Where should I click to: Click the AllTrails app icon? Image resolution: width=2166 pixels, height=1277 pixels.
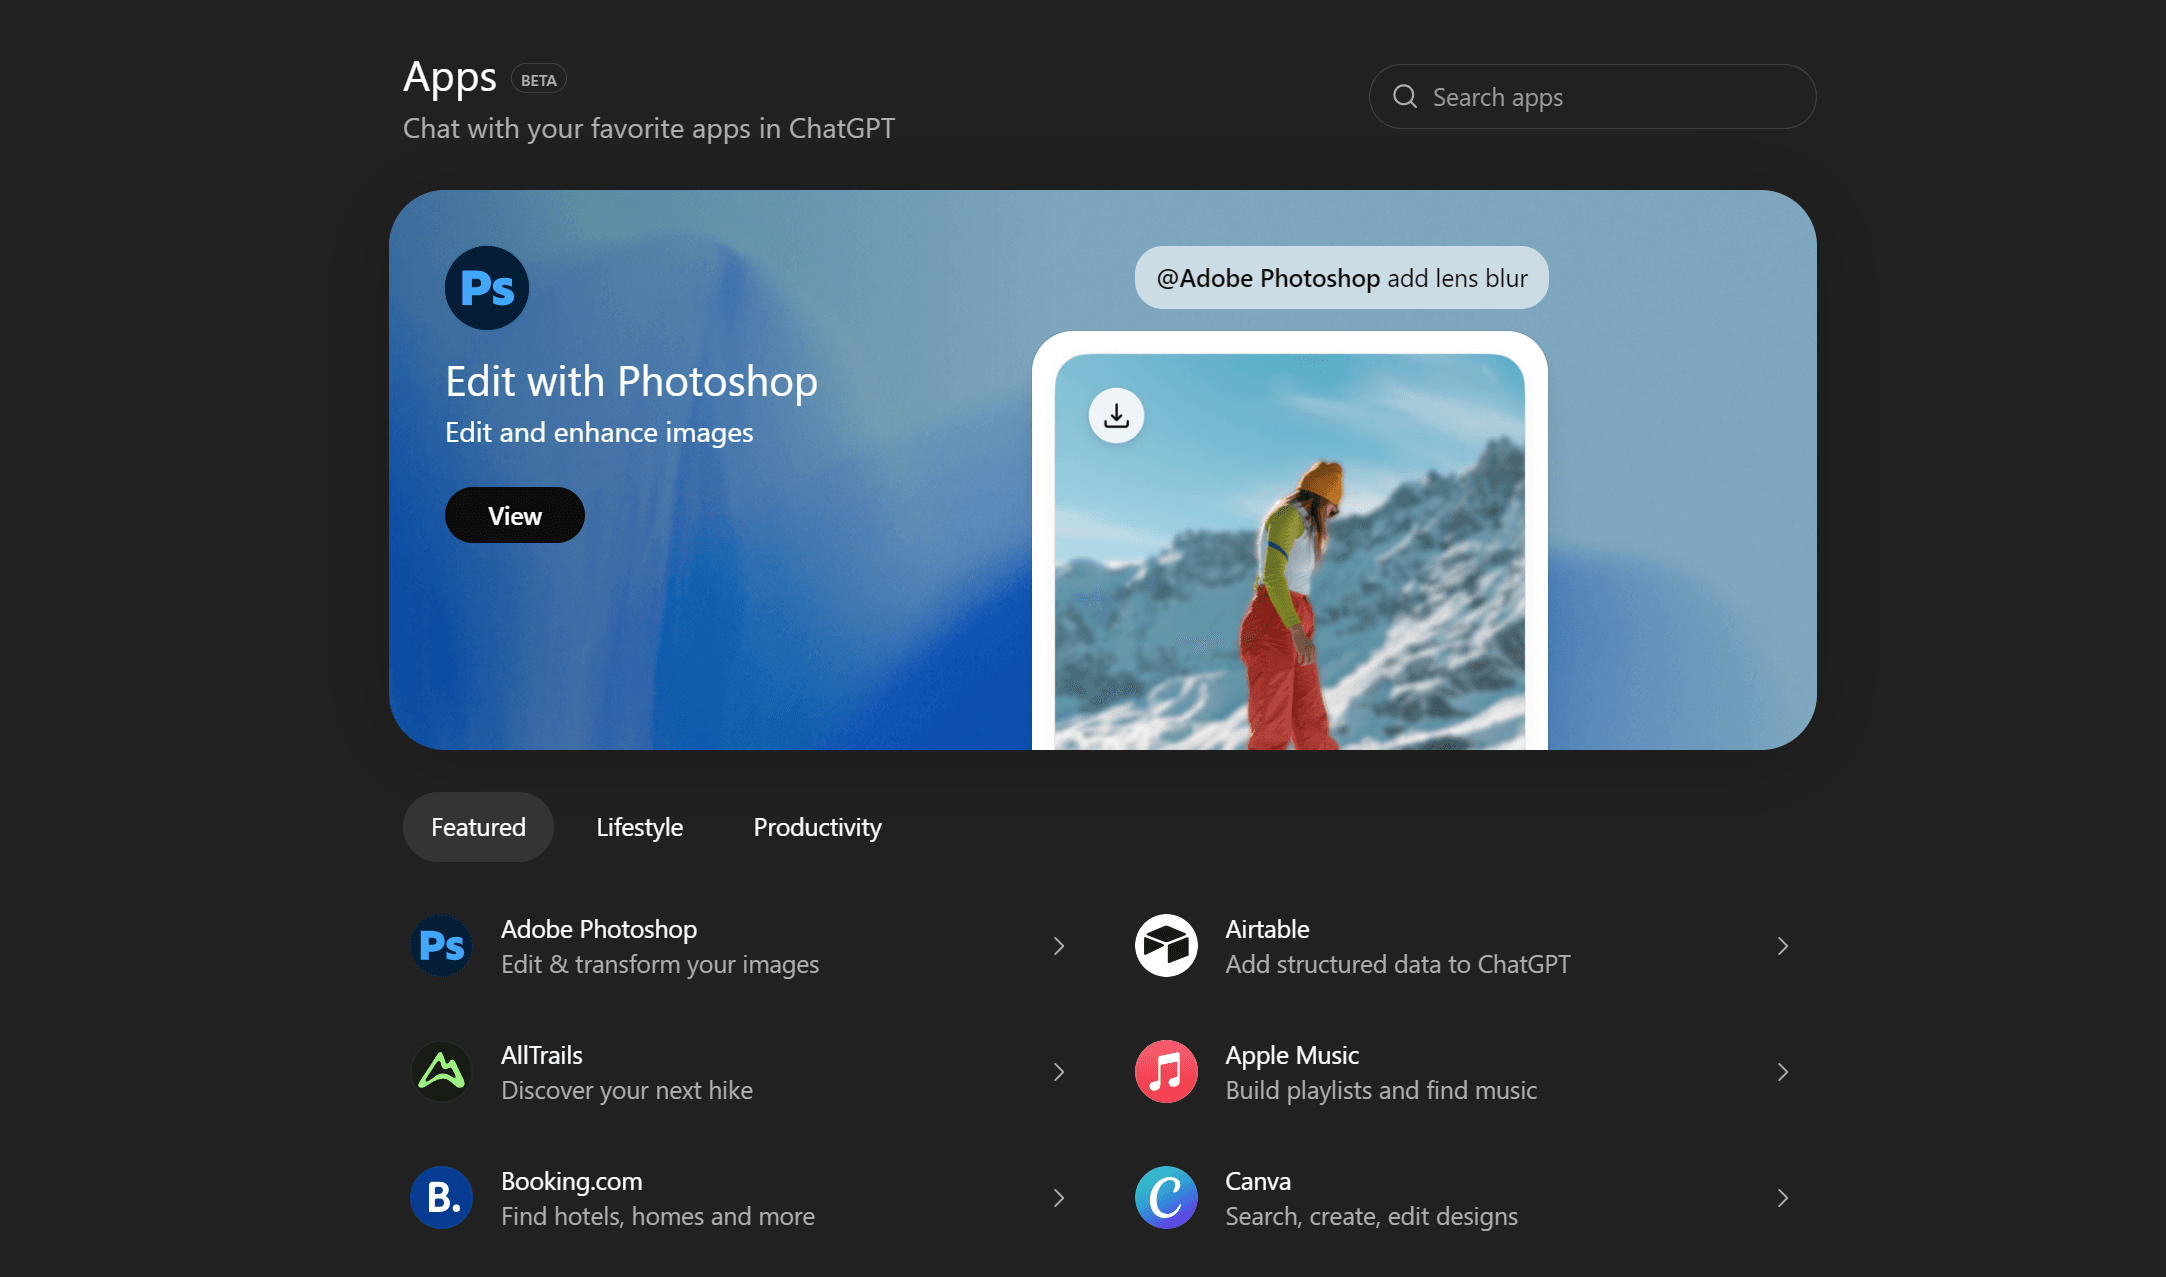(441, 1072)
